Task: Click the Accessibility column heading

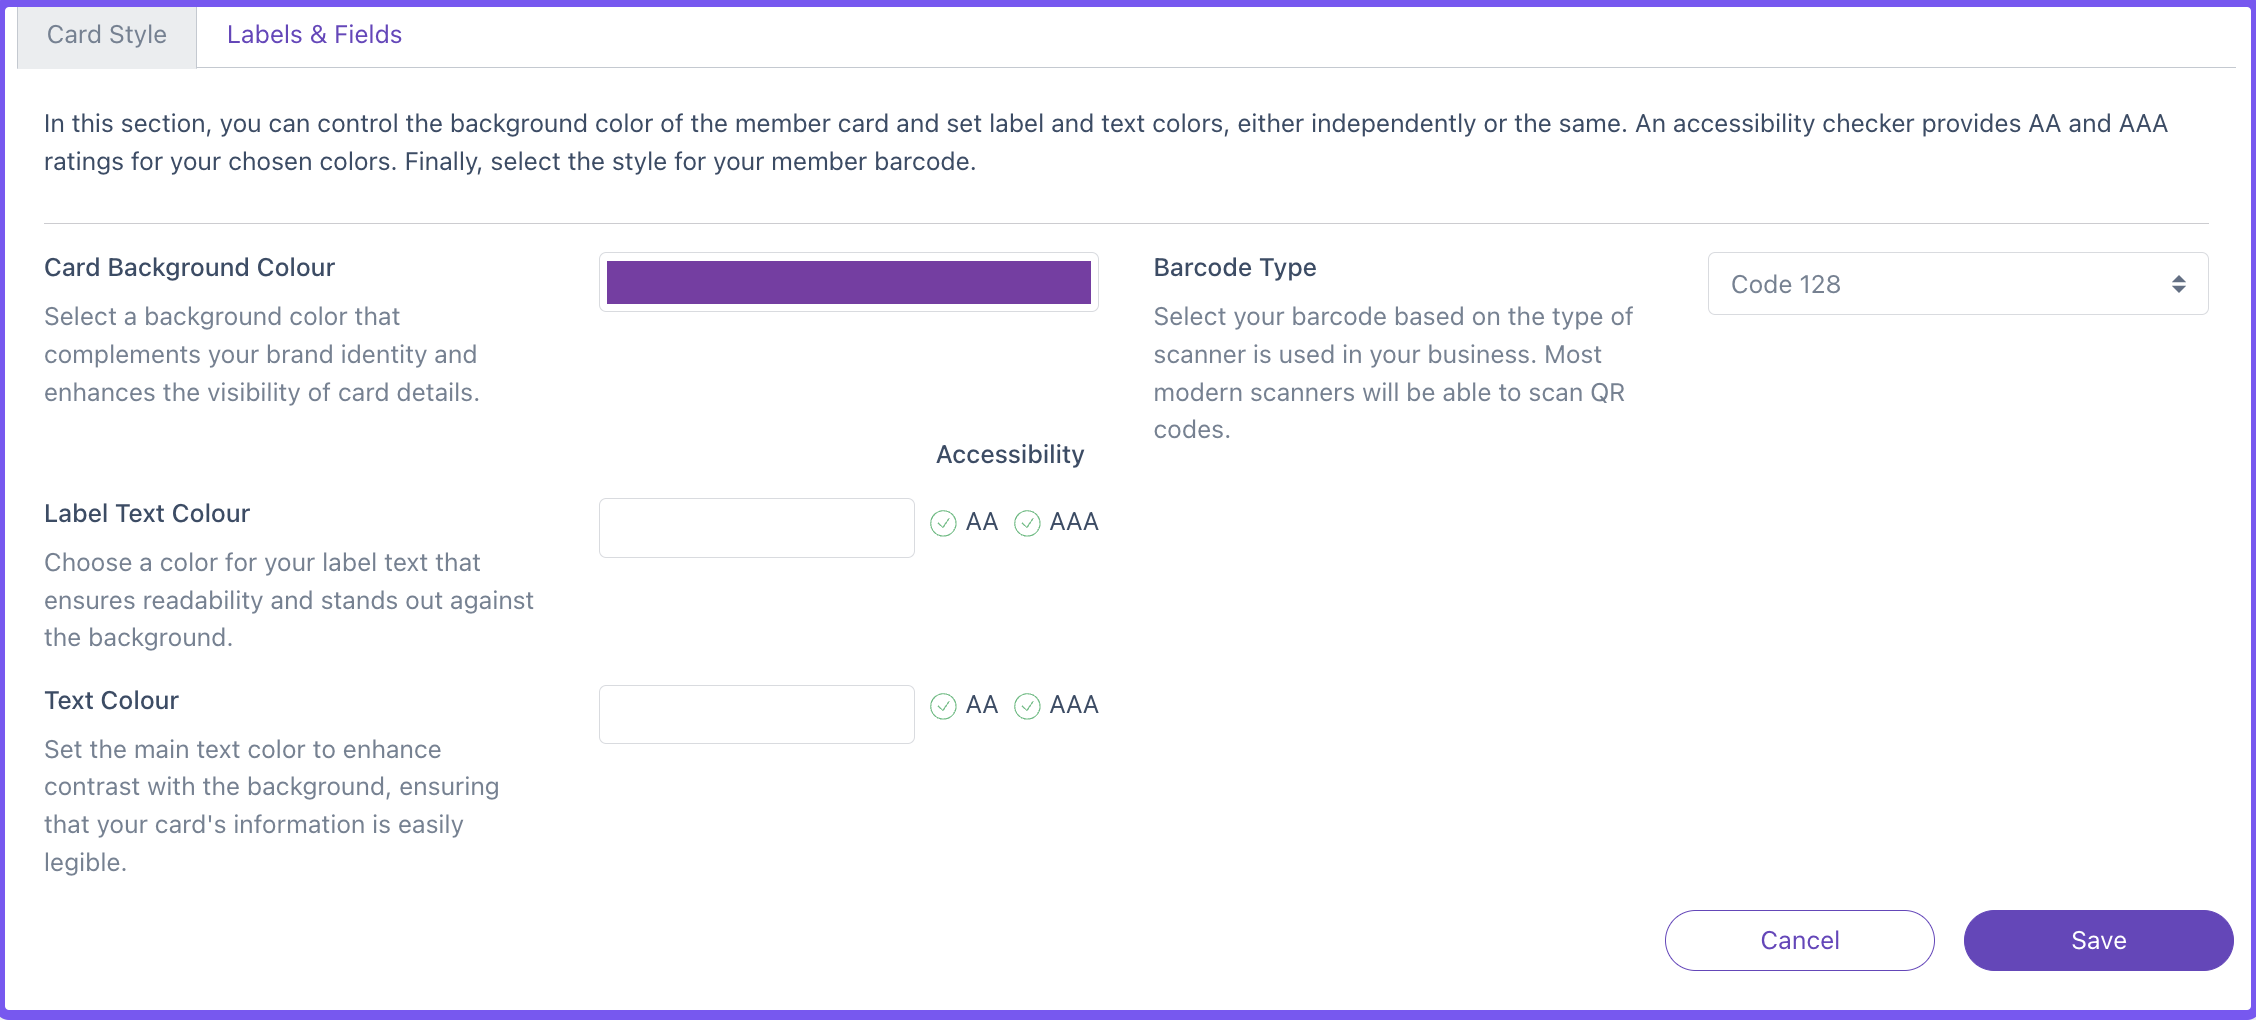Action: click(1009, 455)
